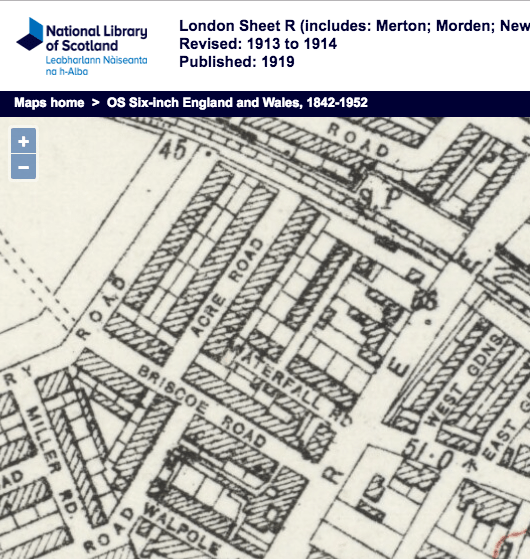Click the 'ACRE ROAD' label on the map
This screenshot has height=559, width=530.
(x=228, y=287)
